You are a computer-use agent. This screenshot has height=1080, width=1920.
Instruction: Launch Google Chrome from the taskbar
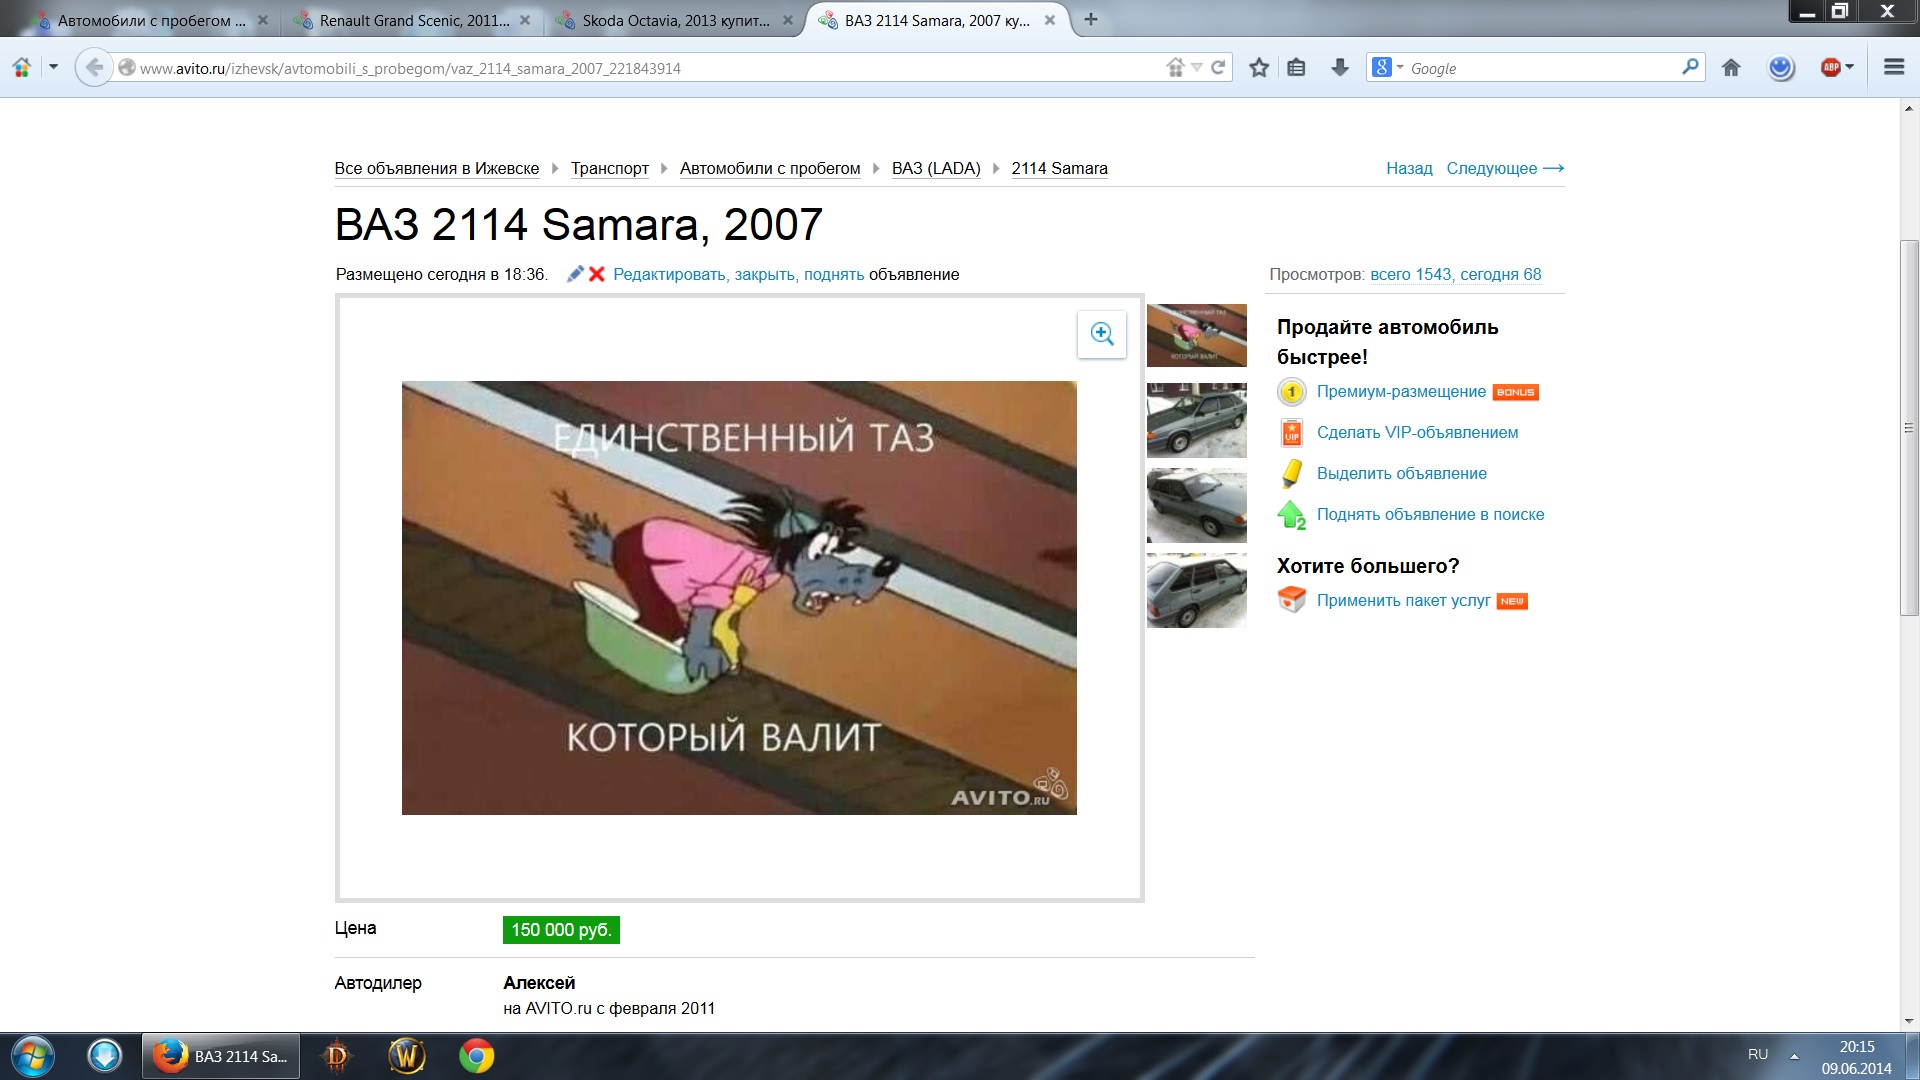coord(477,1056)
